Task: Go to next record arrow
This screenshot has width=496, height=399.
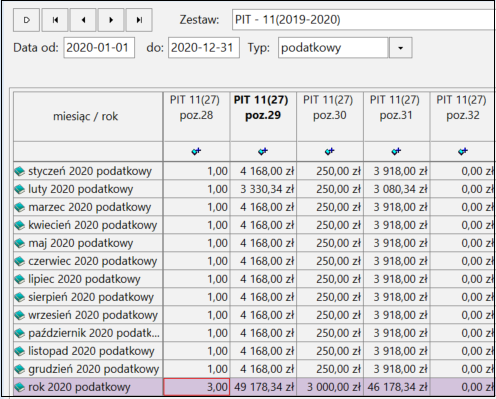Action: tap(111, 20)
